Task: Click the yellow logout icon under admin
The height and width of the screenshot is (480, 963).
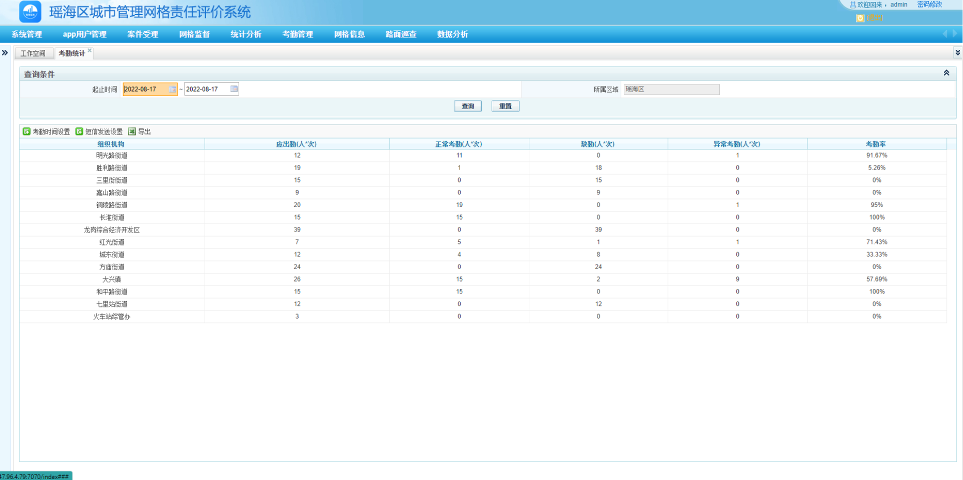Action: click(x=860, y=17)
